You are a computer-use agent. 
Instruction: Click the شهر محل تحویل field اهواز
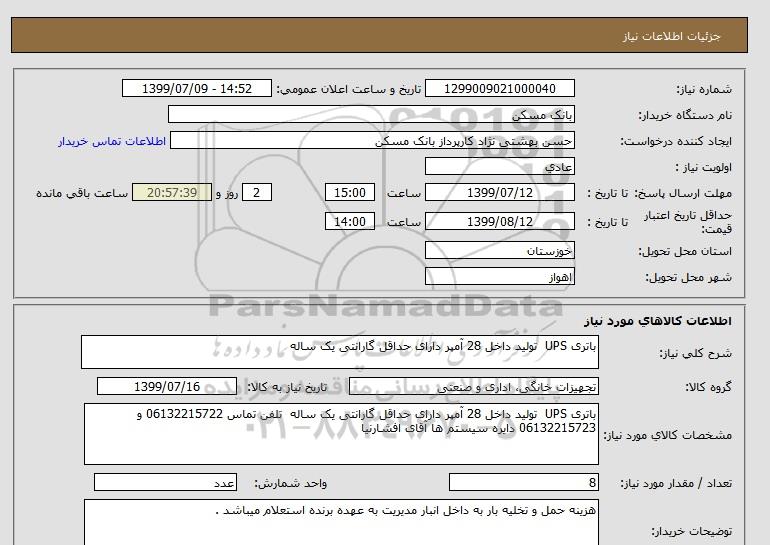point(501,275)
